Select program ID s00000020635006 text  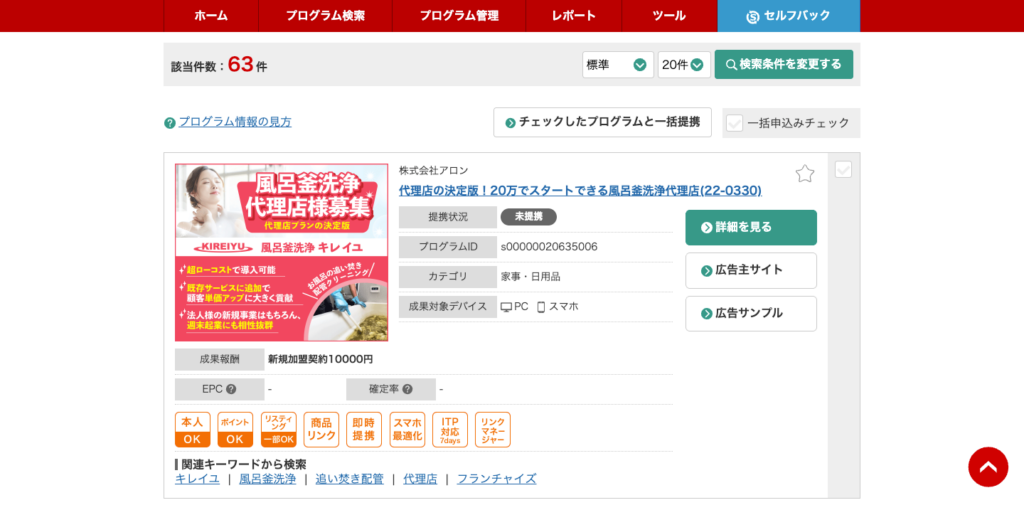click(x=549, y=247)
